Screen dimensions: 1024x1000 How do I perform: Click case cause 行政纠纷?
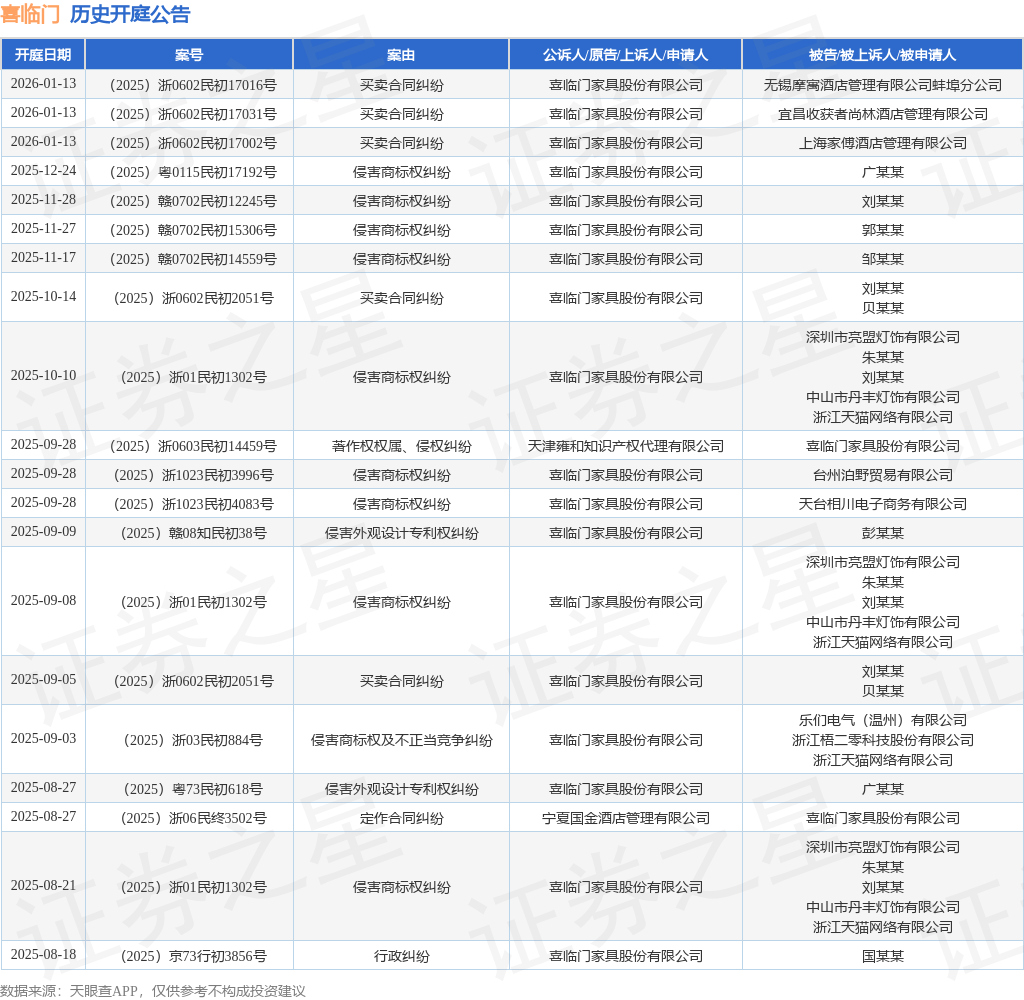(401, 956)
